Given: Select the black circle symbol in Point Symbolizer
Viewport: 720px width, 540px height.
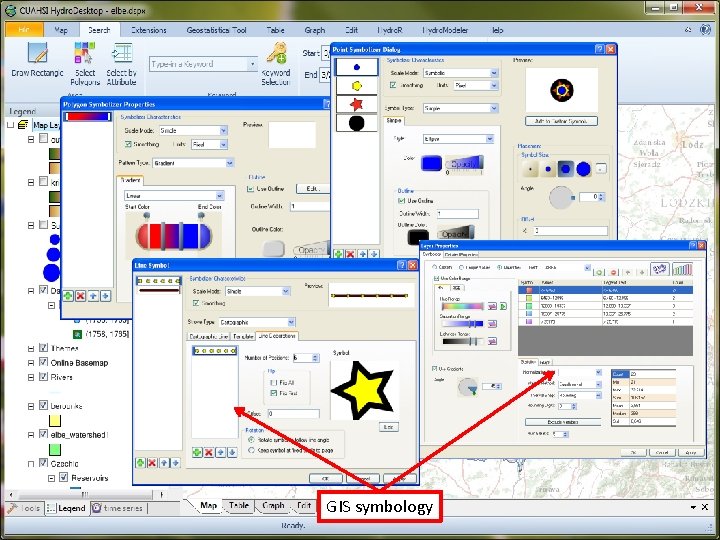Looking at the screenshot, I should point(357,123).
